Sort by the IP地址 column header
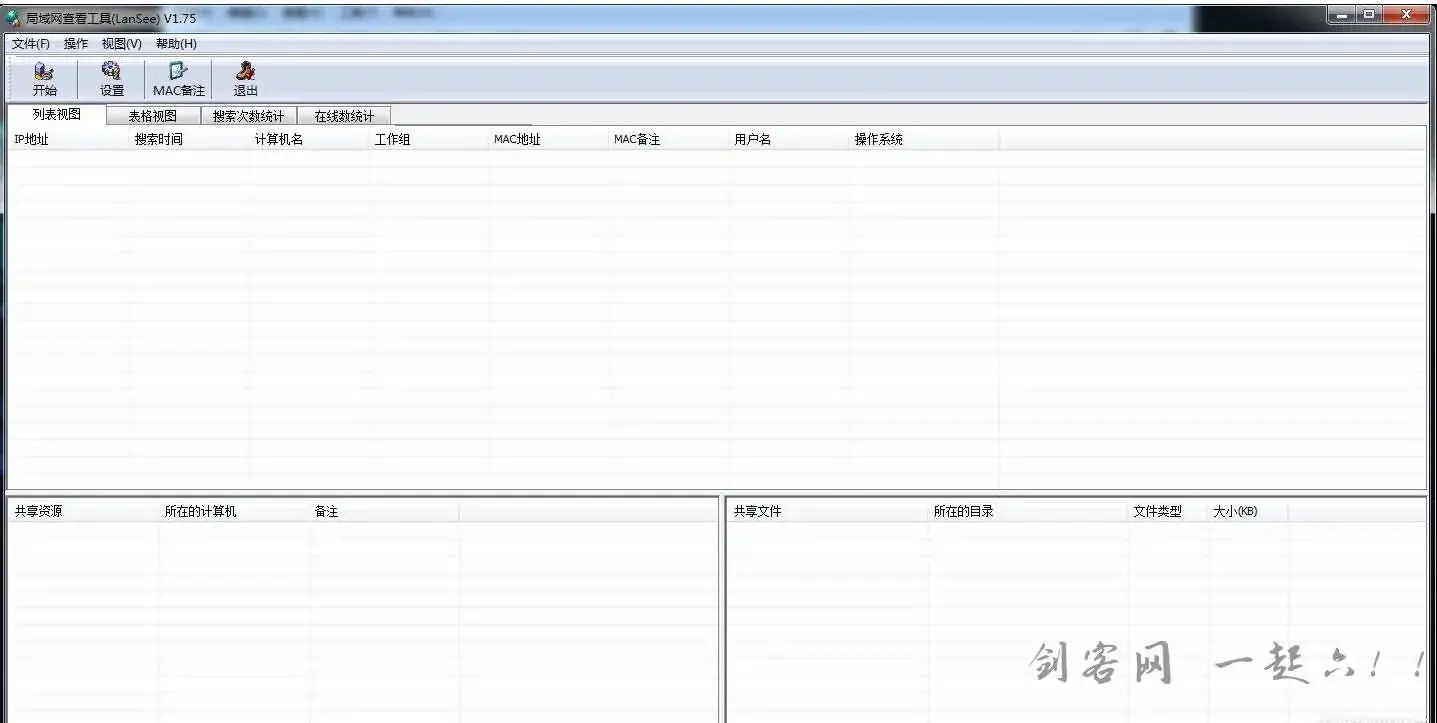This screenshot has height=723, width=1437. (x=69, y=139)
